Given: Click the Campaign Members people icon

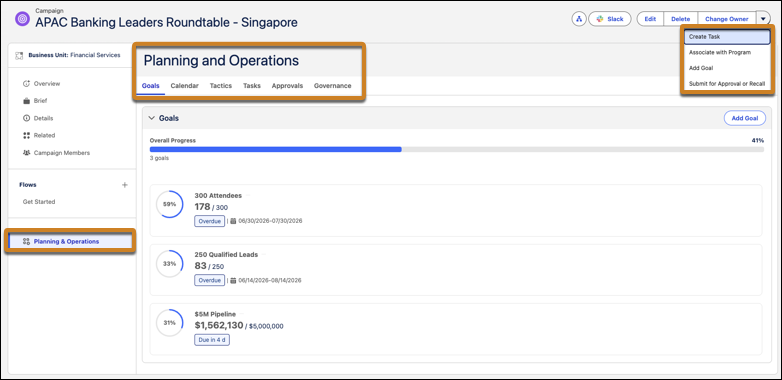Looking at the screenshot, I should (26, 153).
